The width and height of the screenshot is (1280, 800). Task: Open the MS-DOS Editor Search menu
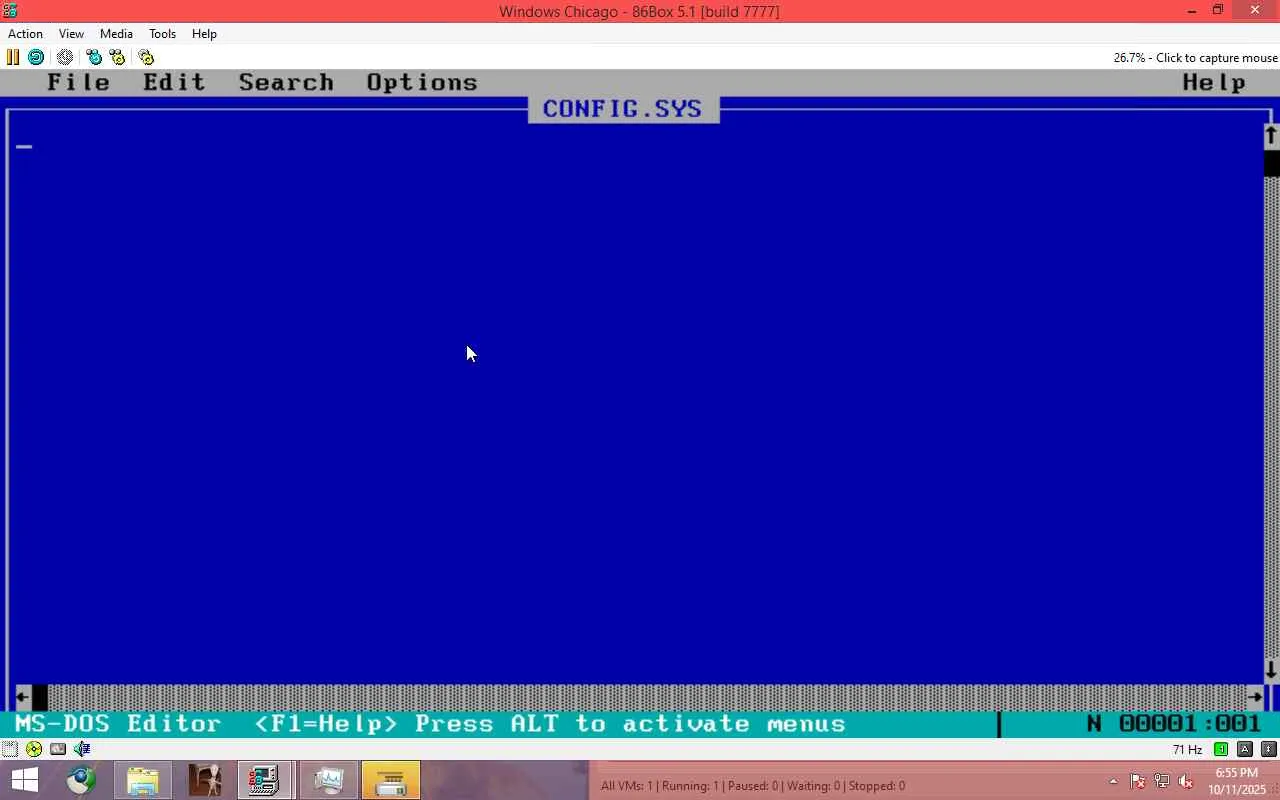click(286, 83)
